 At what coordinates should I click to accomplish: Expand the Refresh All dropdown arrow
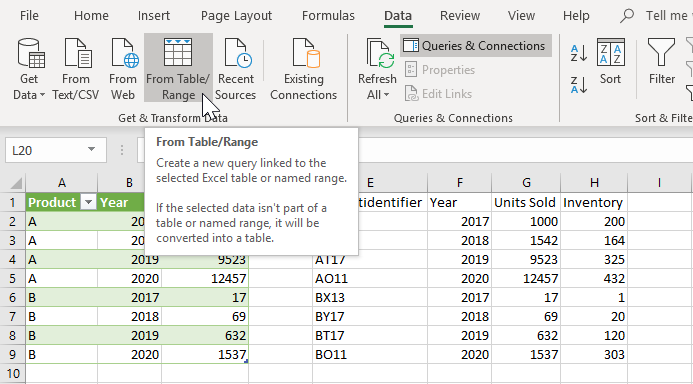point(387,95)
